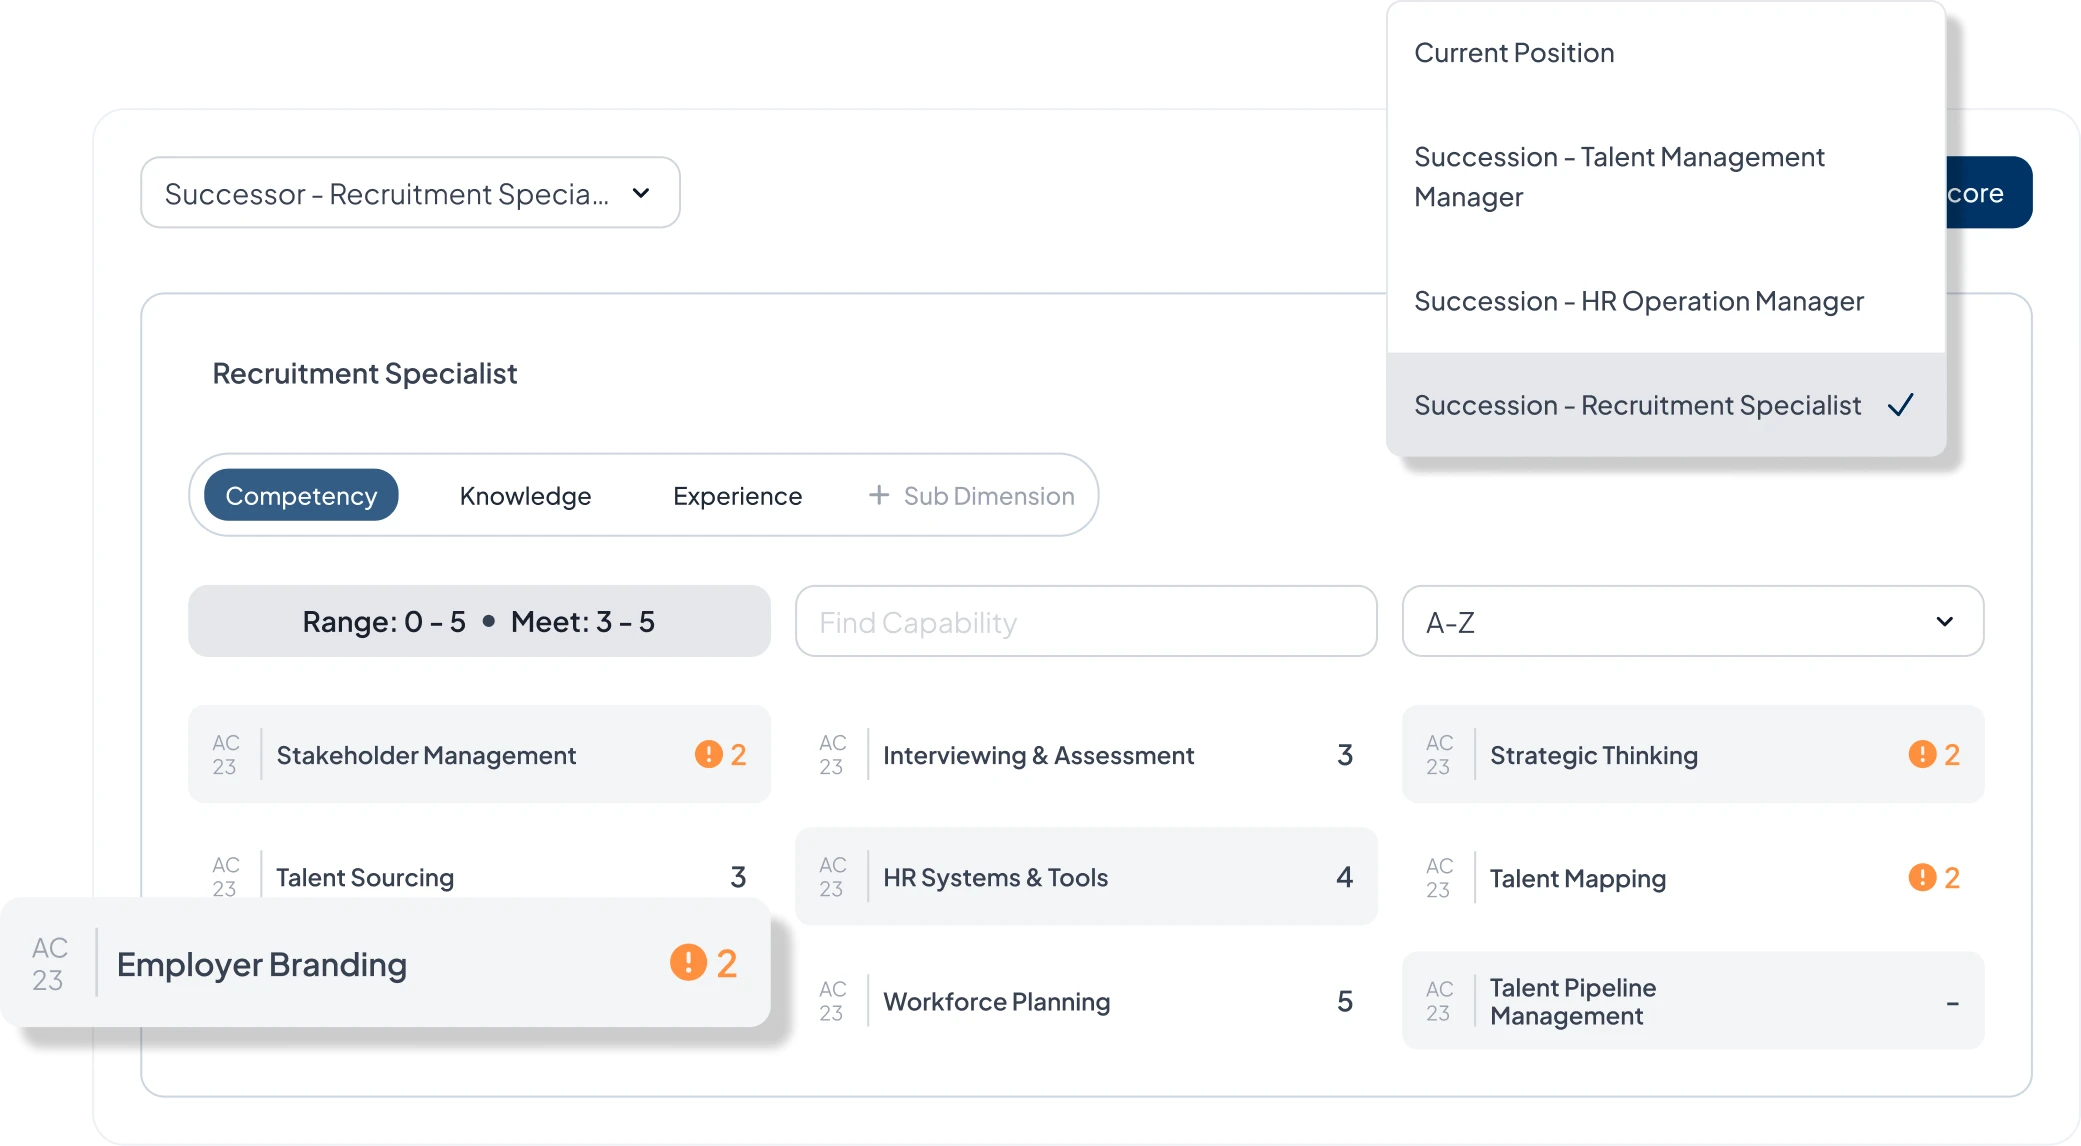Click the warning icon on Strategic Thinking
The height and width of the screenshot is (1146, 2081).
click(1921, 754)
